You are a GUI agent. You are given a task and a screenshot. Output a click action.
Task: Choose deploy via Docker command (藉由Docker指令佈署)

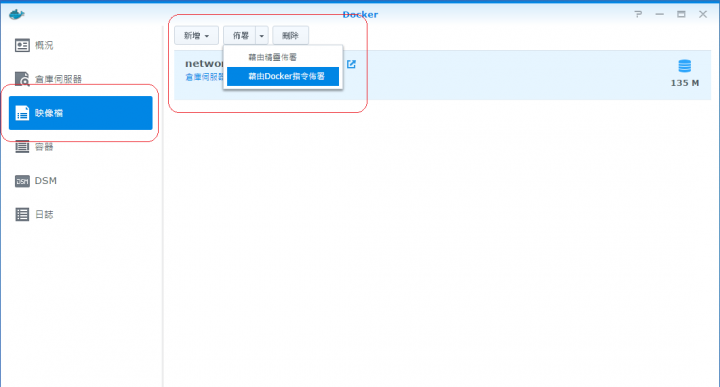click(283, 76)
